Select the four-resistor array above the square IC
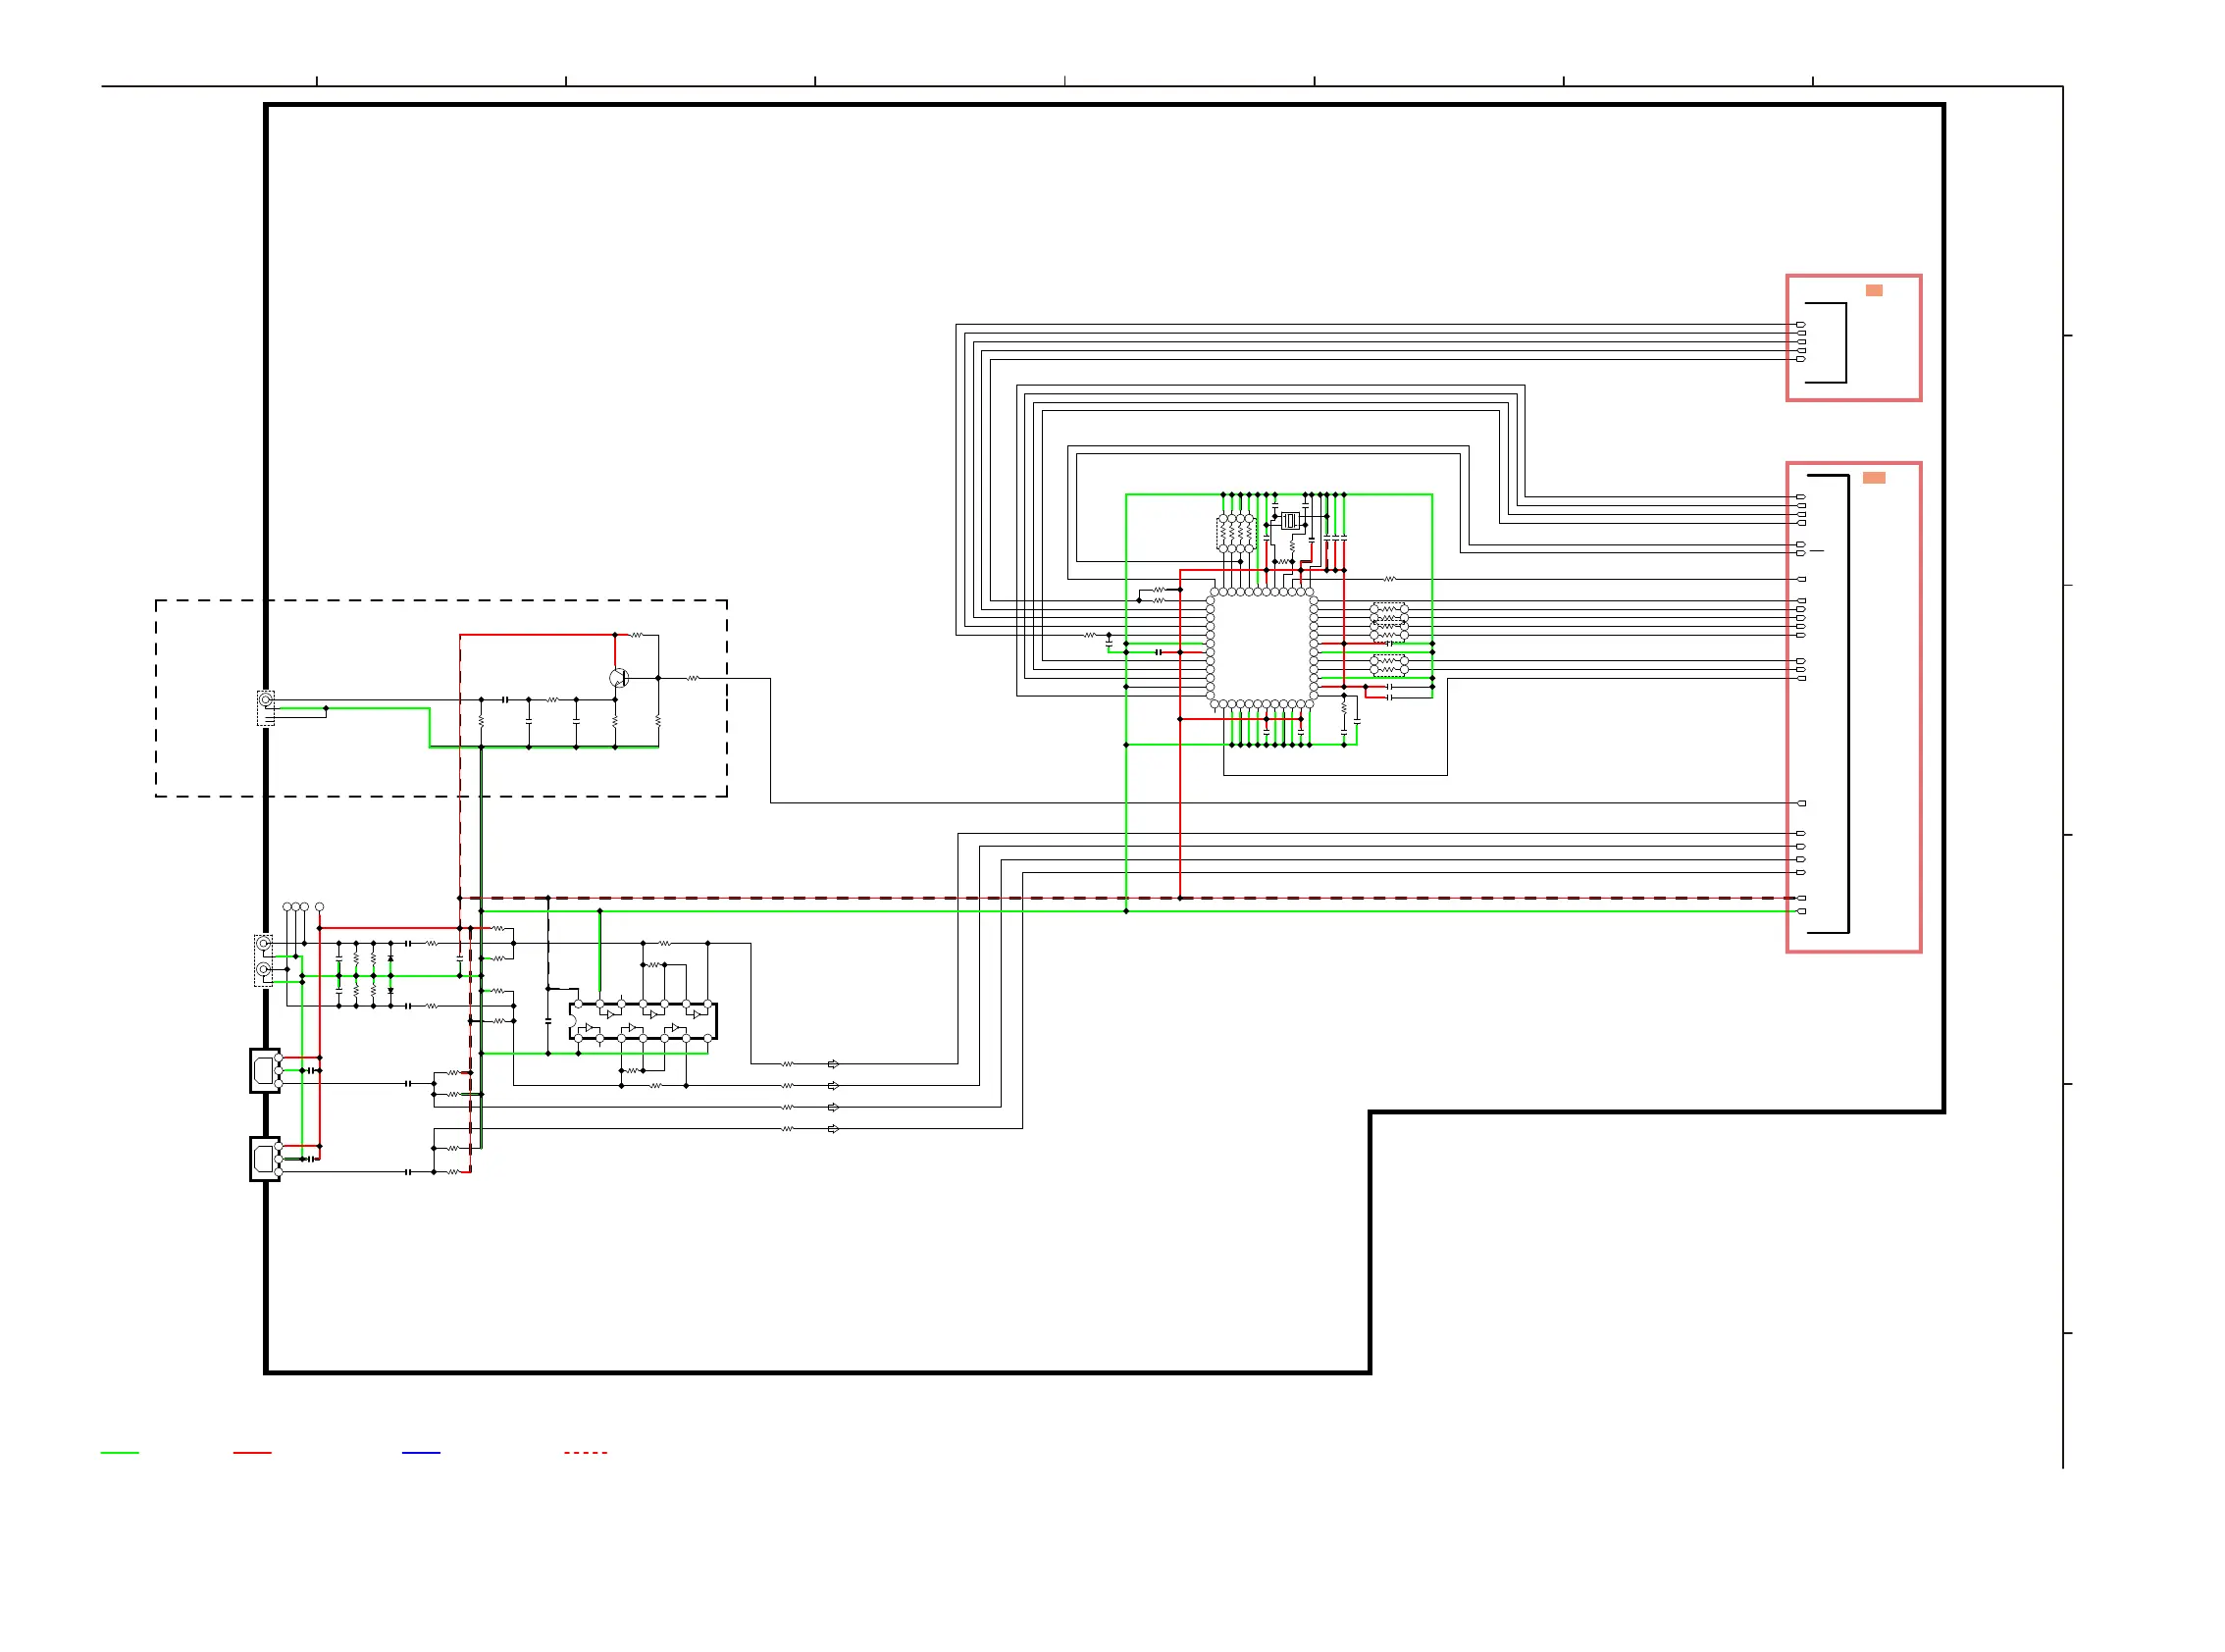Screen dimensions: 2225x1652 point(1236,533)
